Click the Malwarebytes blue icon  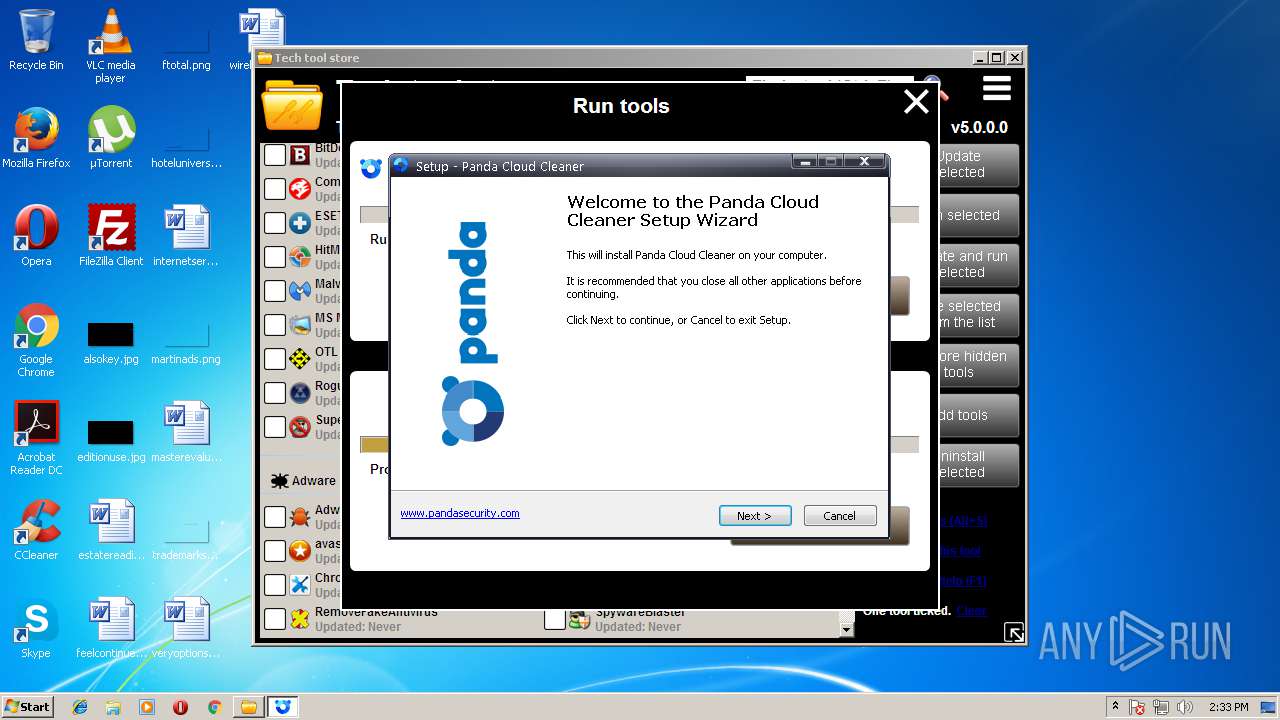coord(300,291)
